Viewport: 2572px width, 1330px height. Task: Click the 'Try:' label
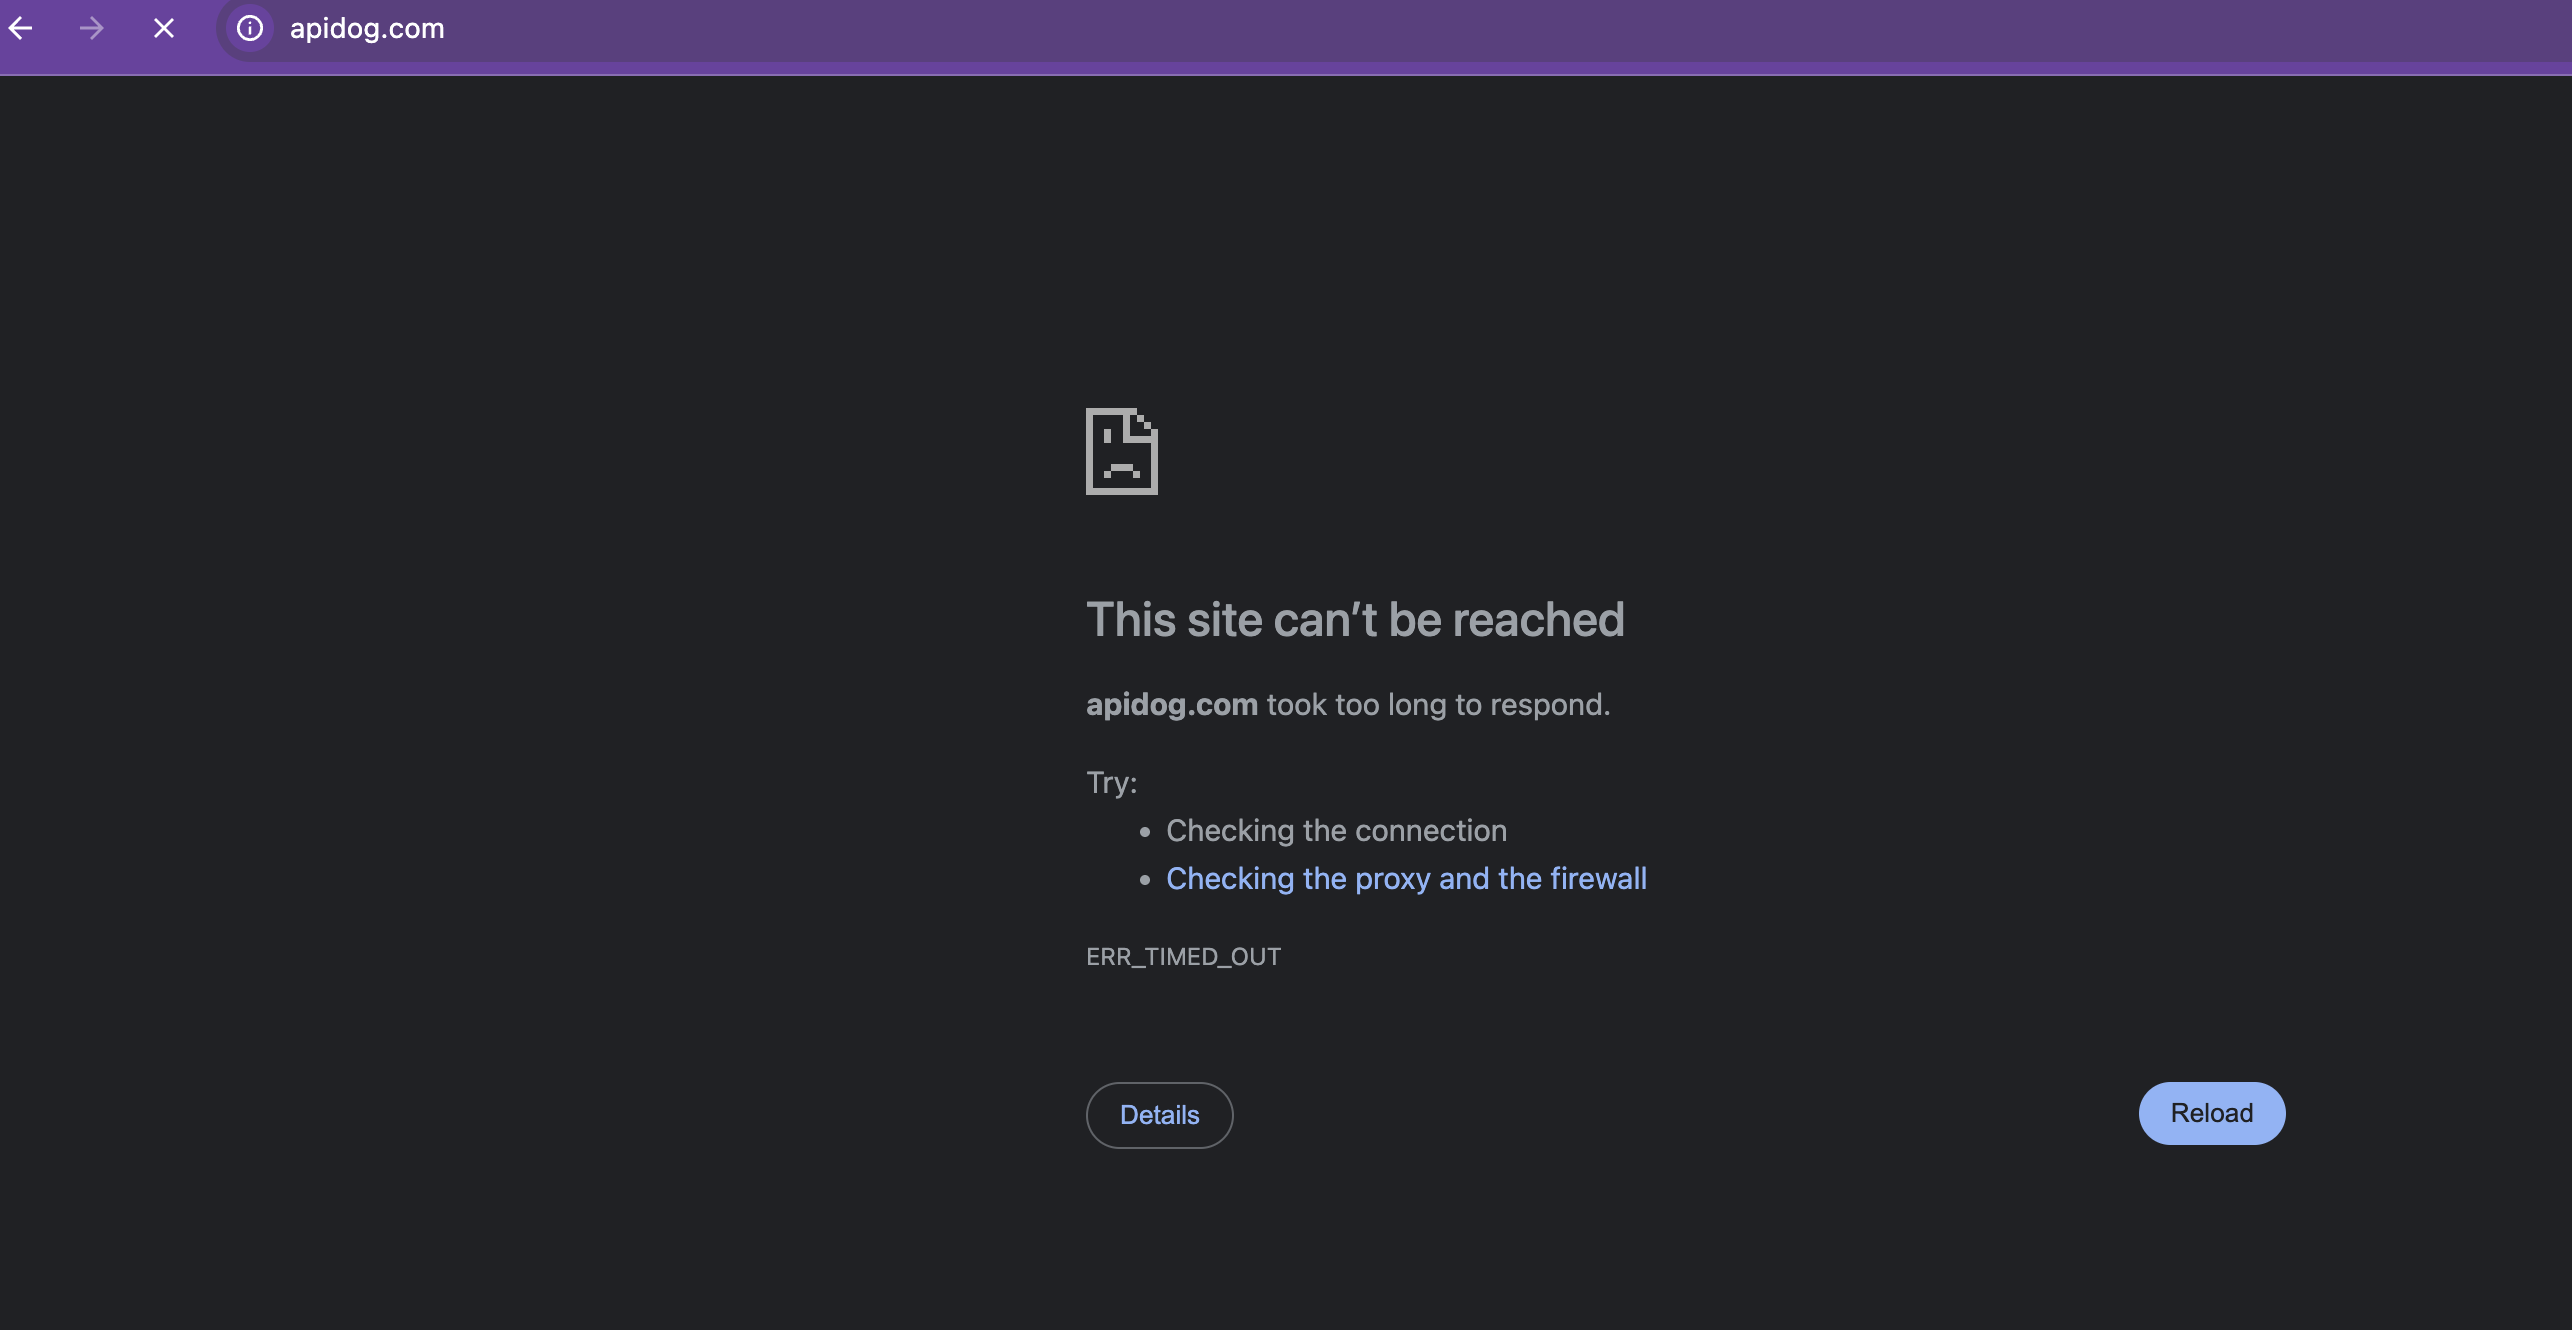[x=1112, y=782]
